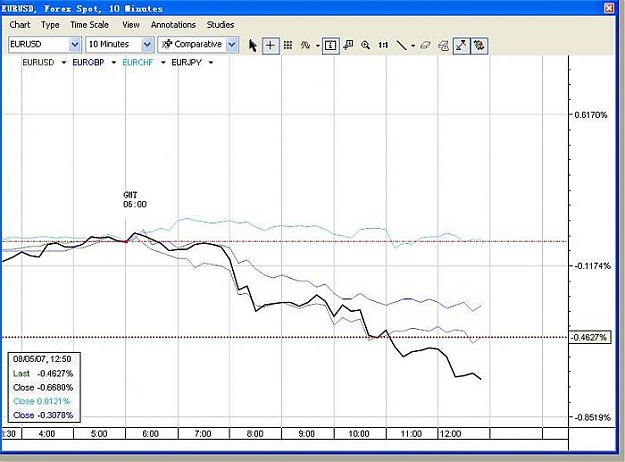Toggle the comparative series settings icon
Viewport: 625px width, 462px height.
(480, 45)
